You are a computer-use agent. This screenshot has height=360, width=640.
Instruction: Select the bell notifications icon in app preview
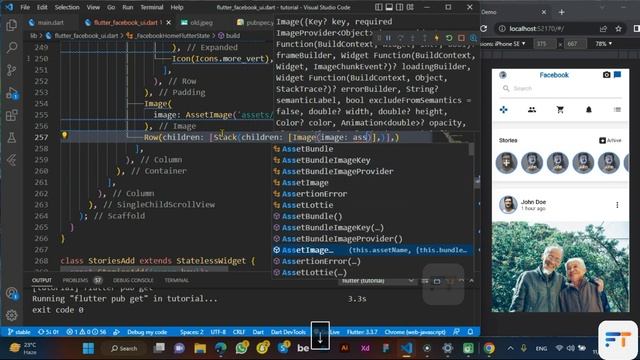589,109
